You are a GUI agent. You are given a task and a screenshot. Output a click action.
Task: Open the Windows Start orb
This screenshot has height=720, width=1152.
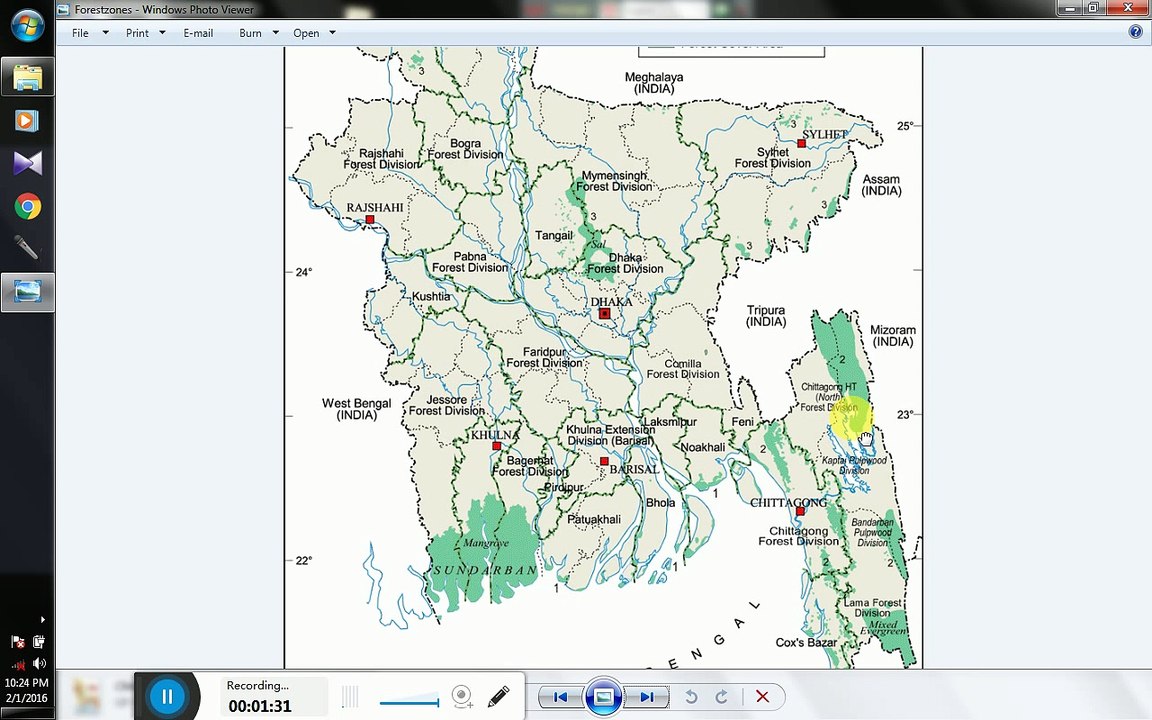click(27, 26)
